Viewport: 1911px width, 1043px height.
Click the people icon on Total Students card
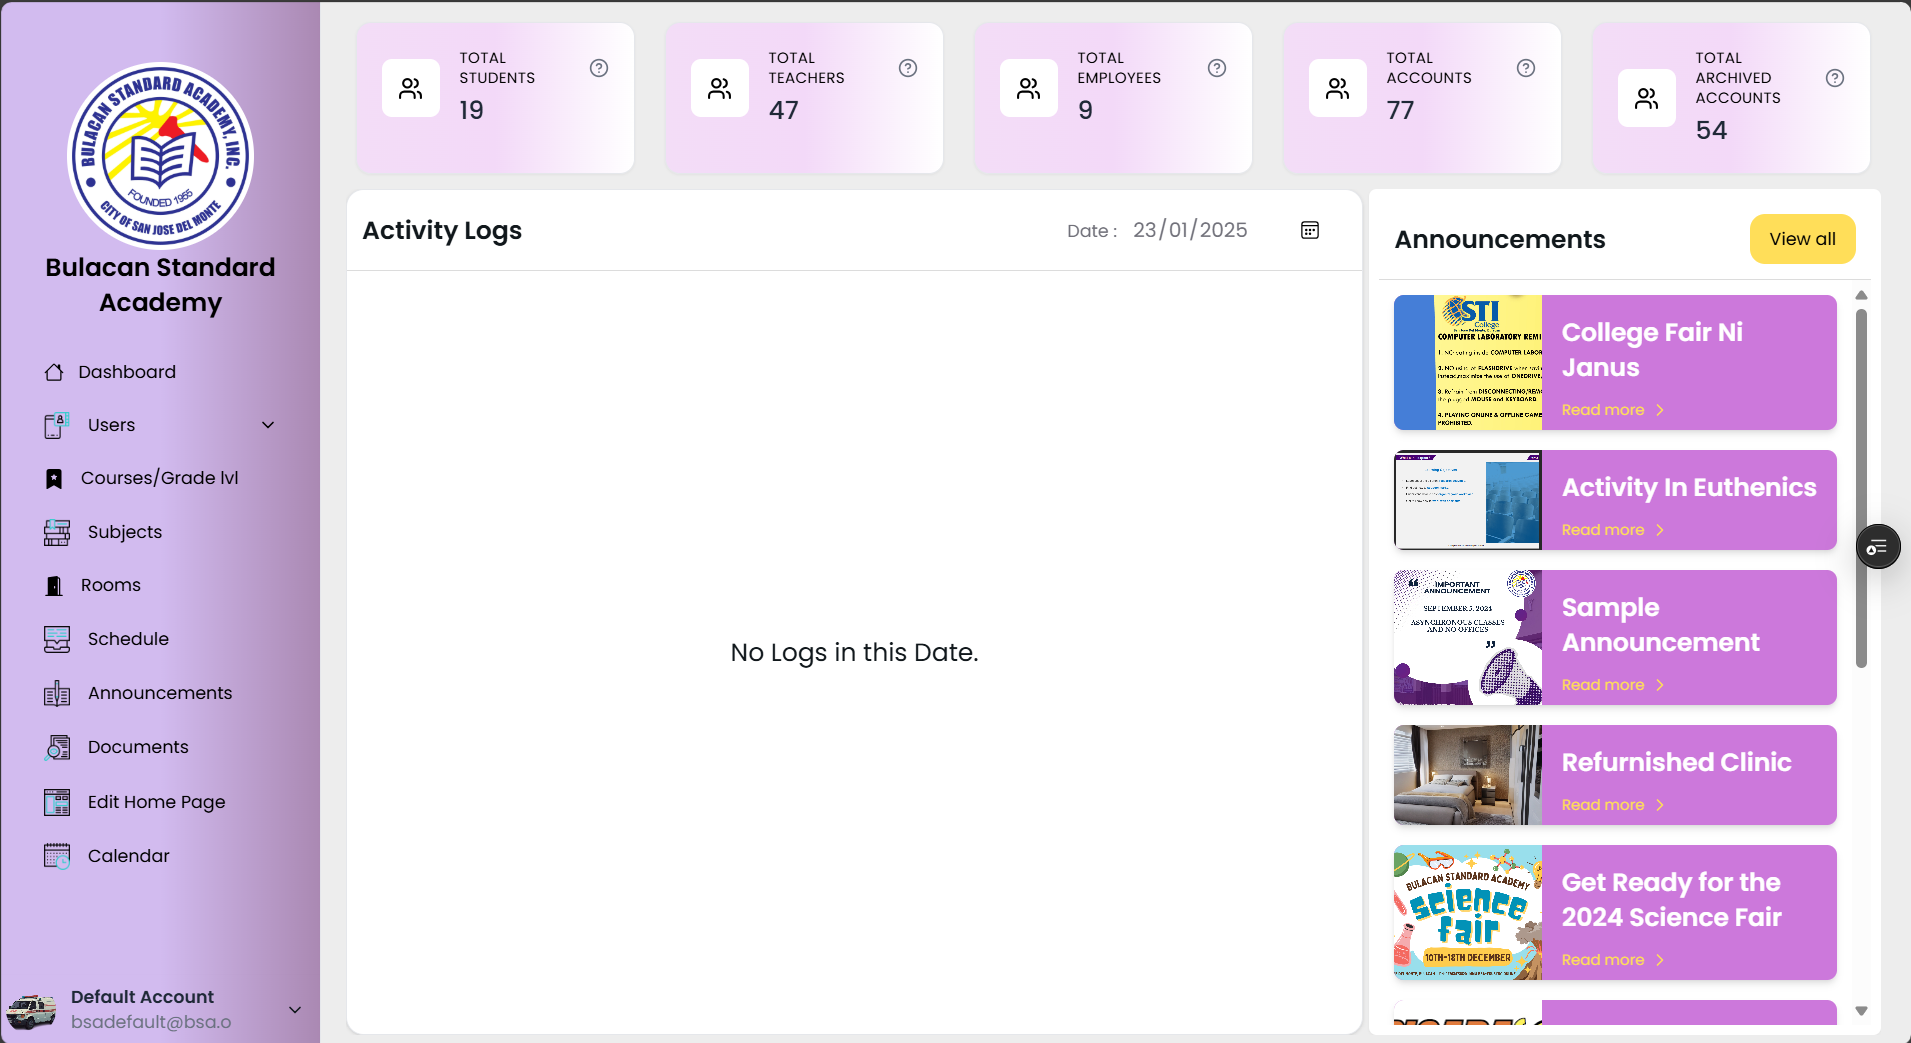(411, 88)
